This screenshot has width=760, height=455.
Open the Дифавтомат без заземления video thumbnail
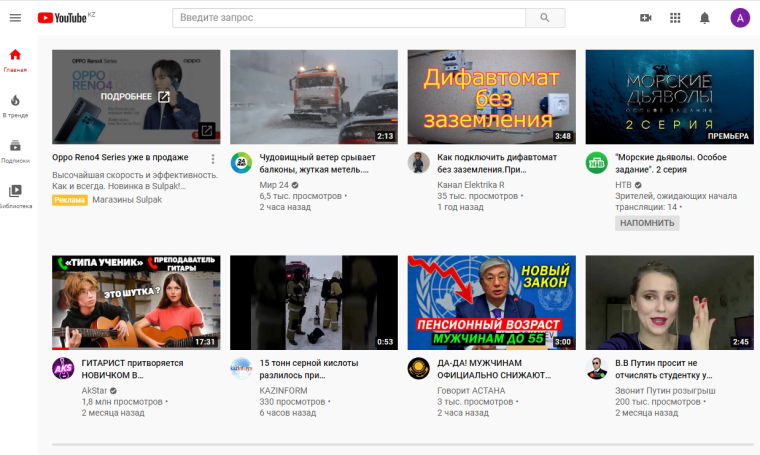(491, 97)
